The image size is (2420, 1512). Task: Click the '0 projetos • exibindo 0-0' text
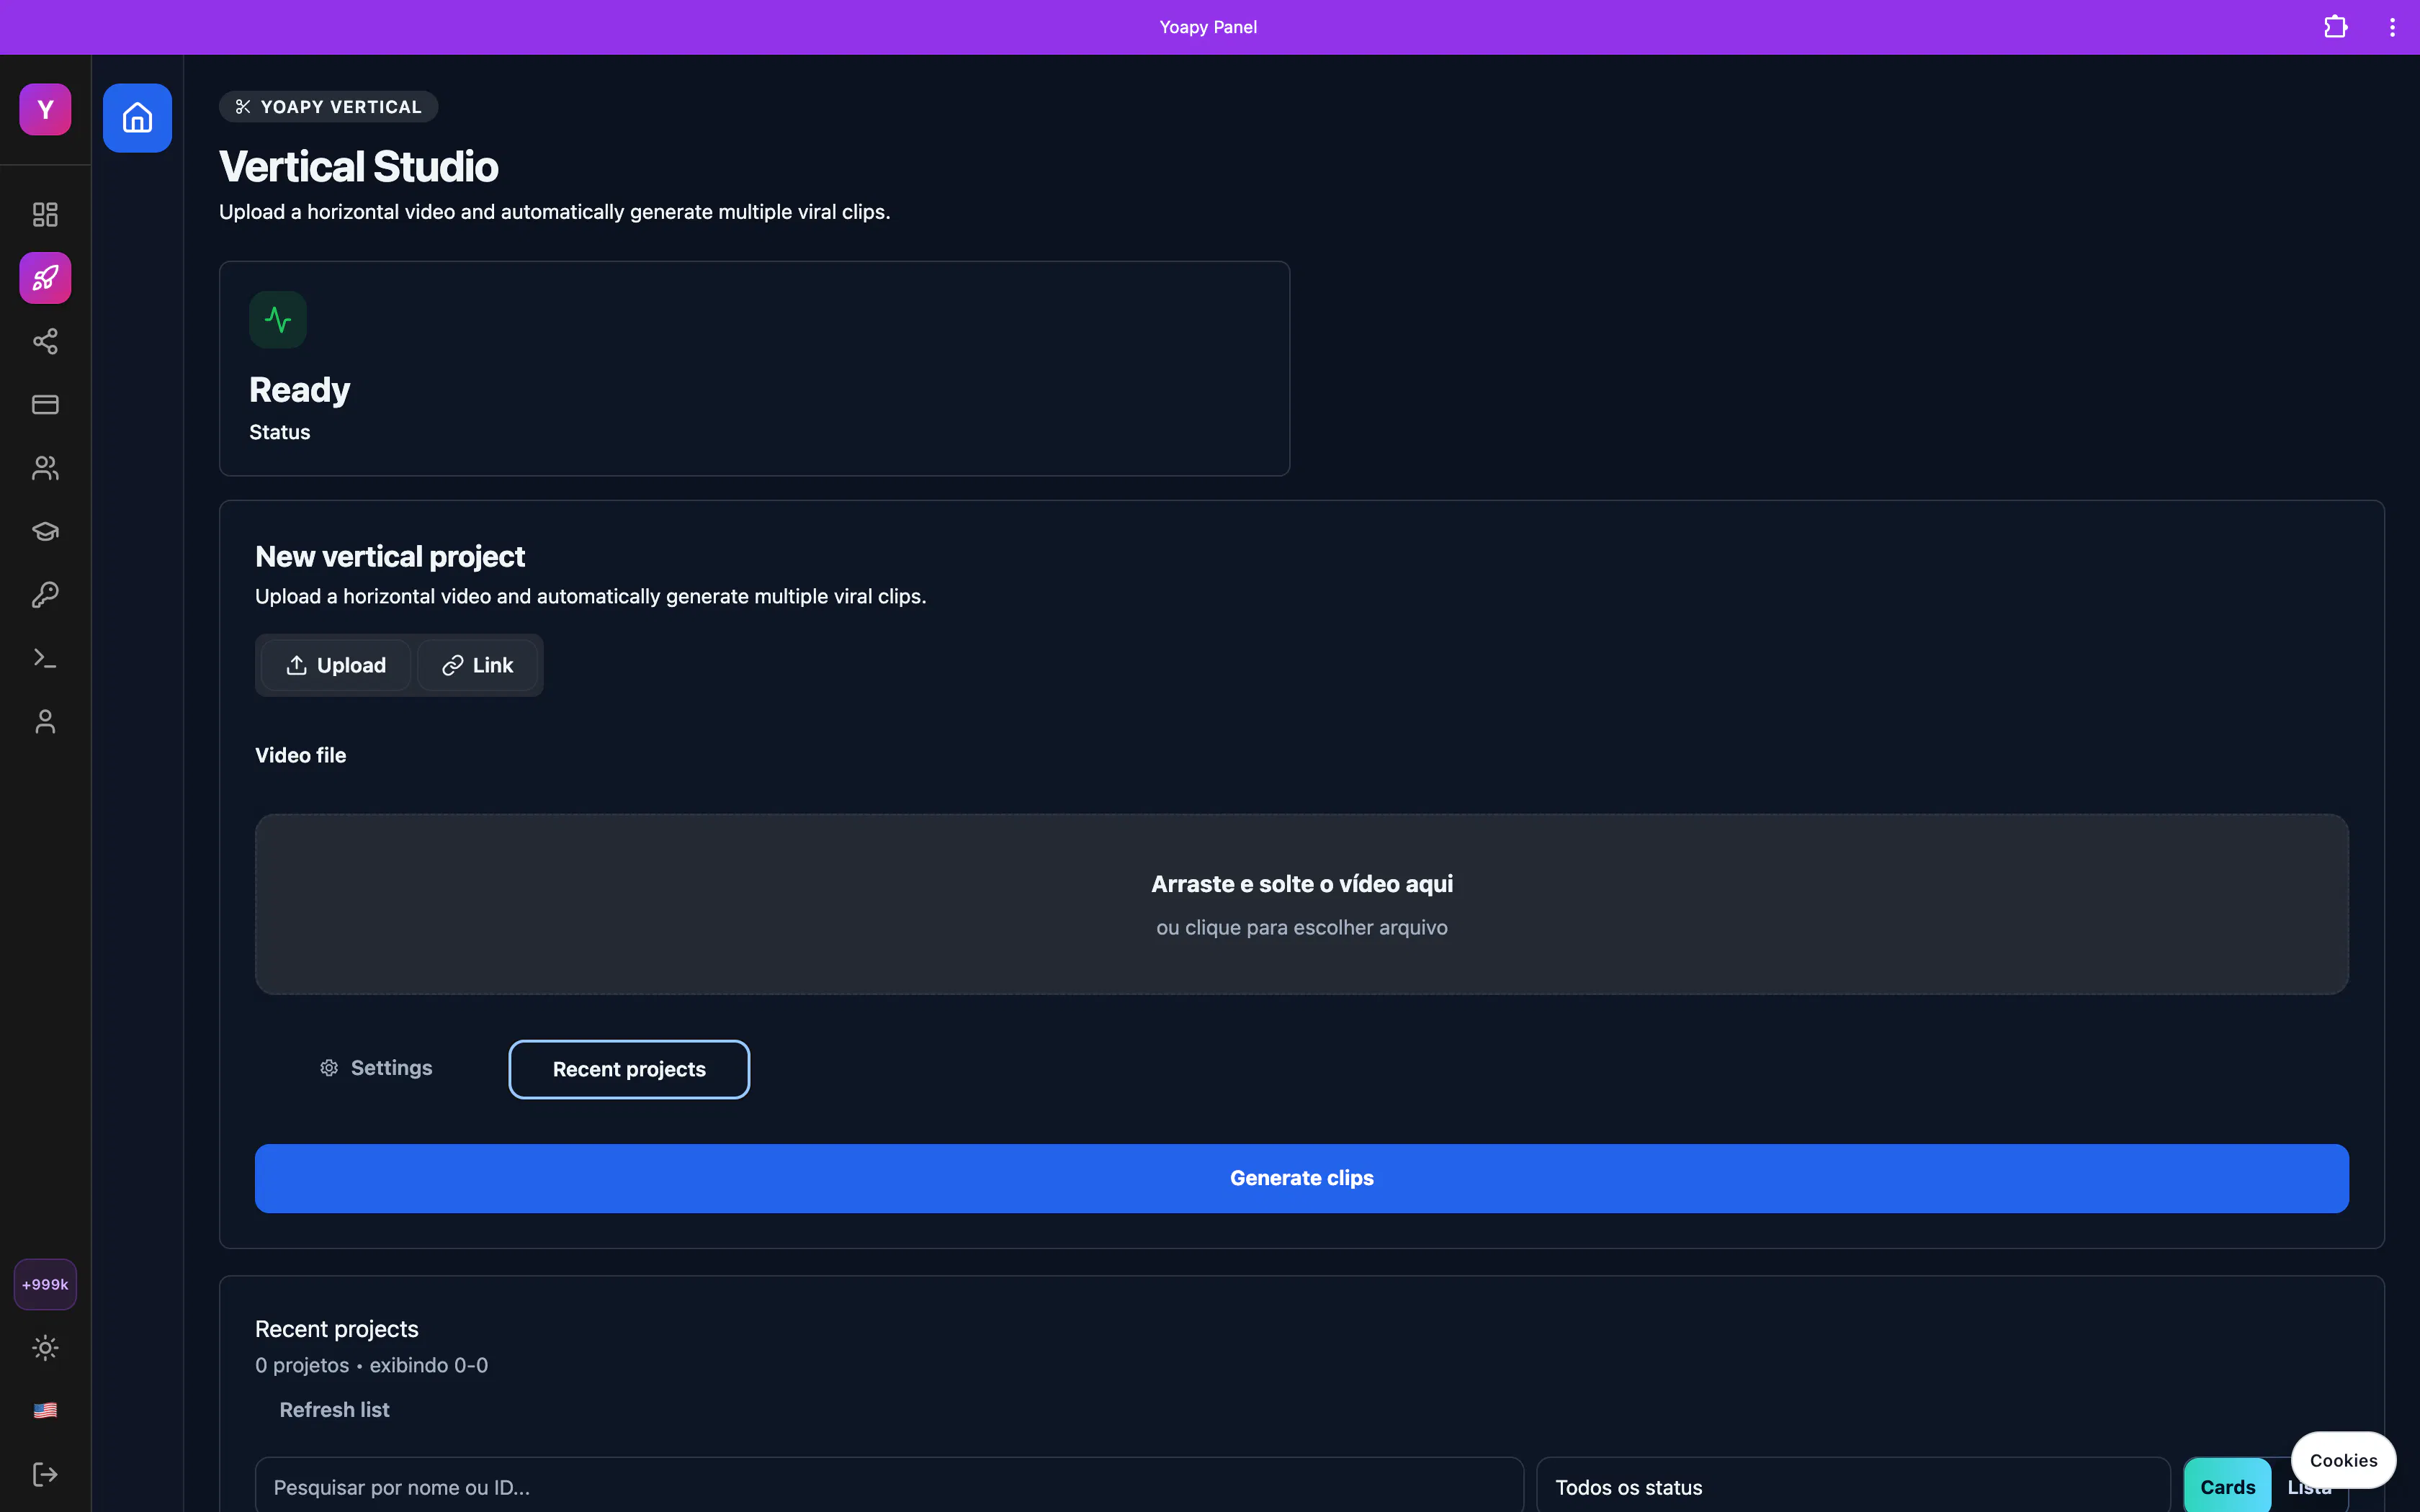point(372,1365)
